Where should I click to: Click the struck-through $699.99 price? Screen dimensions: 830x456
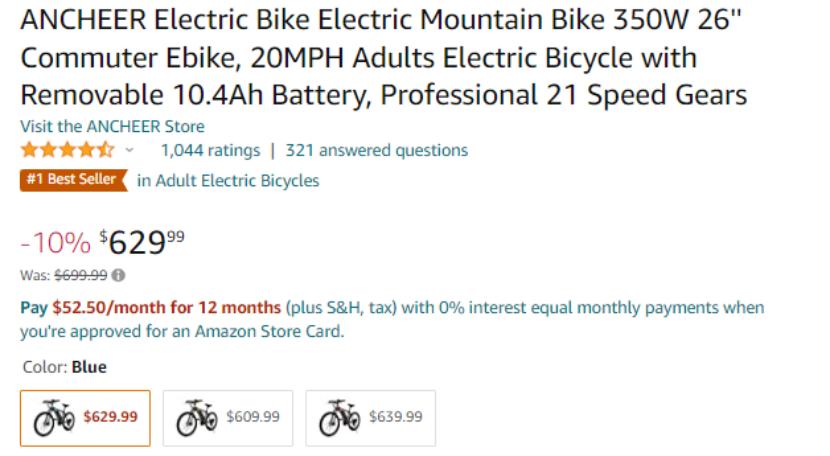tap(80, 275)
